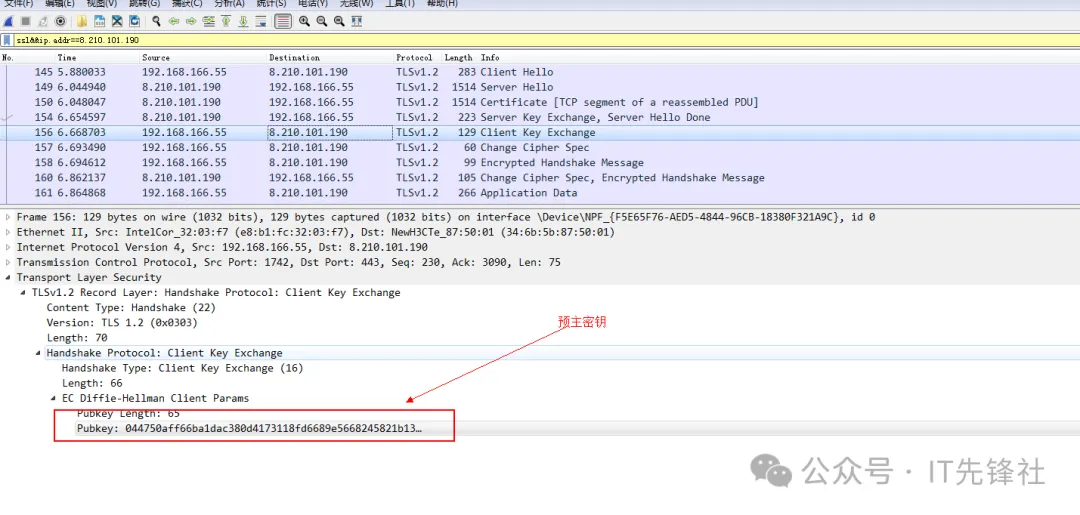This screenshot has width=1080, height=515.
Task: Select packet 160 Change Cipher Spec, Encrypted Handshake row
Action: 540,178
